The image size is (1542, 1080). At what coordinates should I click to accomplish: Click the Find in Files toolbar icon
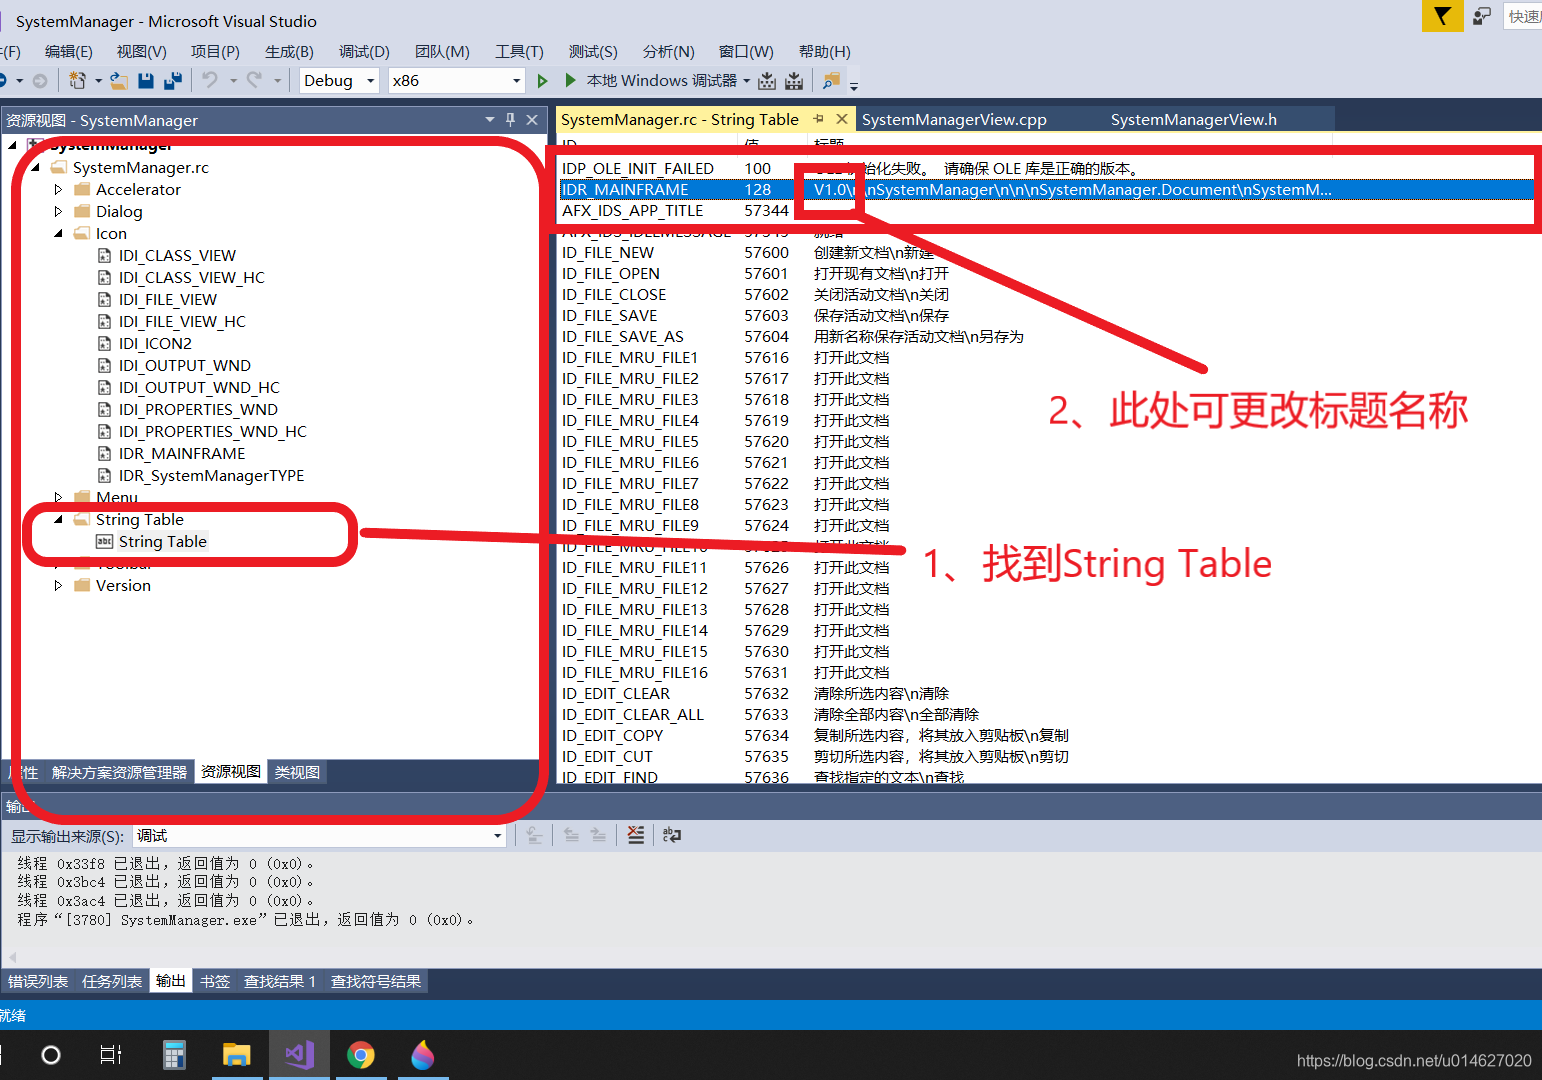[x=831, y=80]
